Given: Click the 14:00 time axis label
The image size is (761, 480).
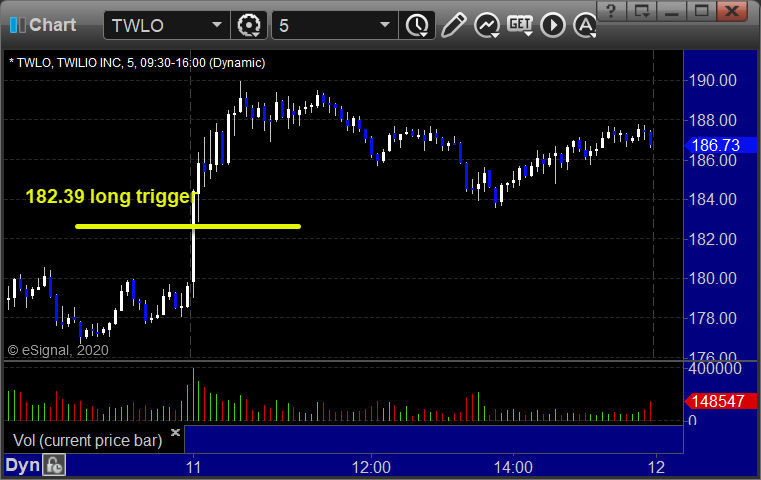Looking at the screenshot, I should coord(513,467).
